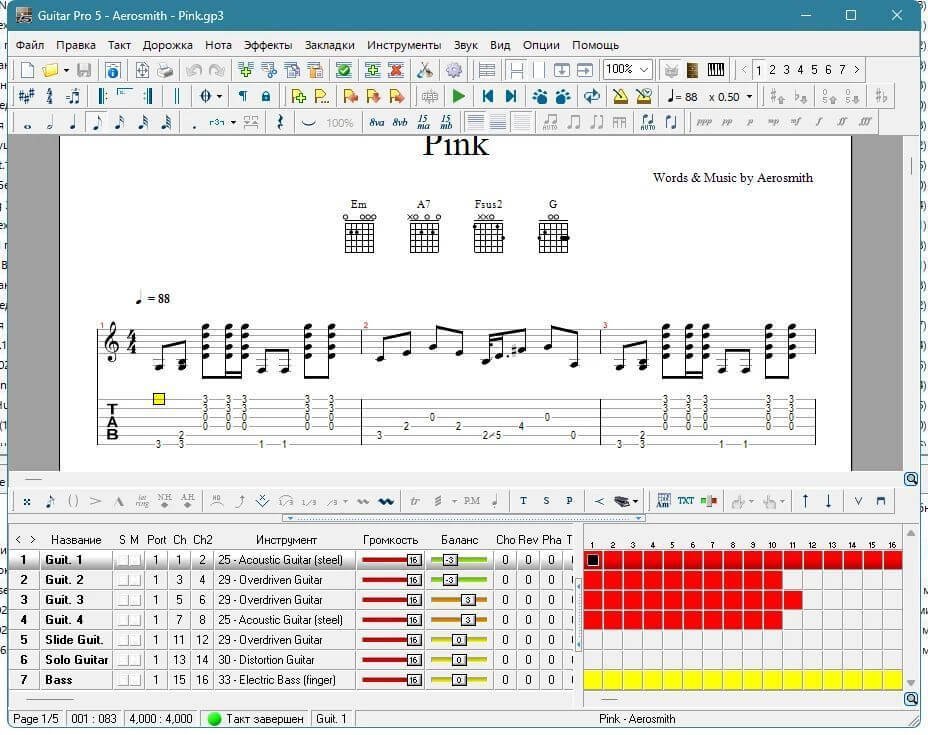
Task: Toggle Mute box for Slide Guit.
Action: 135,640
